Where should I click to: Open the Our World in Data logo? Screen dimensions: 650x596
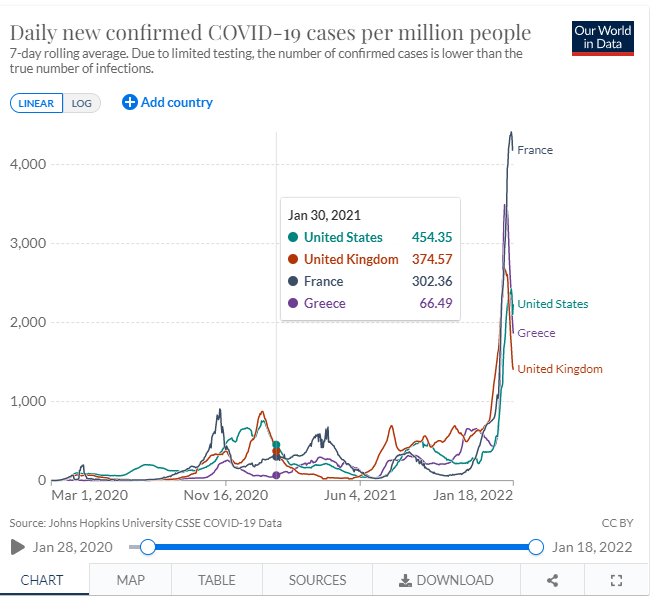603,37
